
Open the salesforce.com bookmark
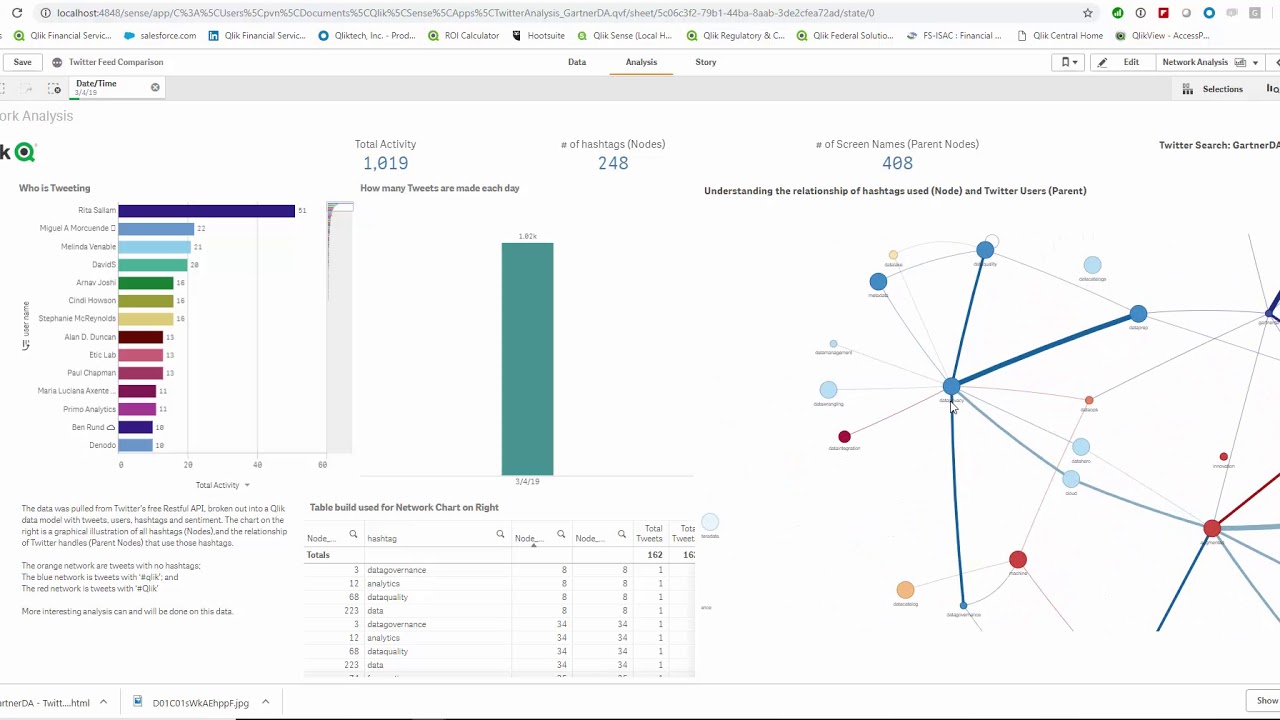(159, 35)
